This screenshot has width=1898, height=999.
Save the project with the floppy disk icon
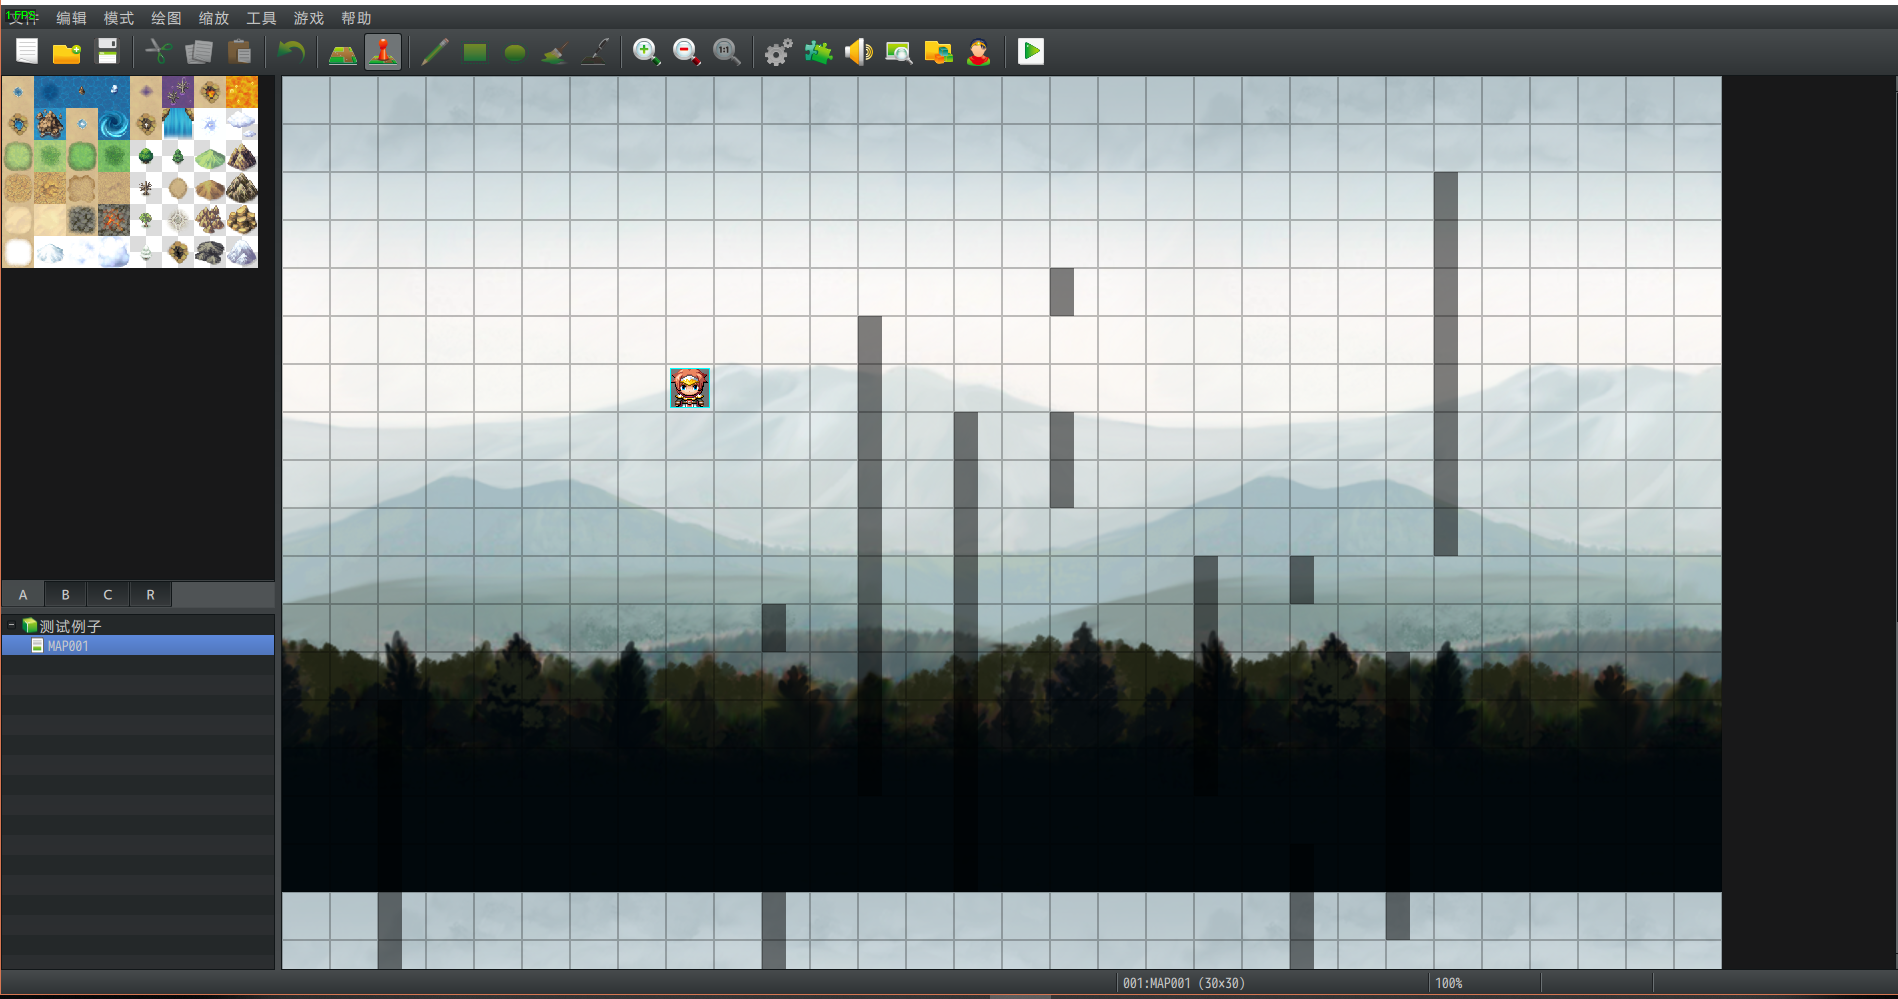[x=107, y=52]
